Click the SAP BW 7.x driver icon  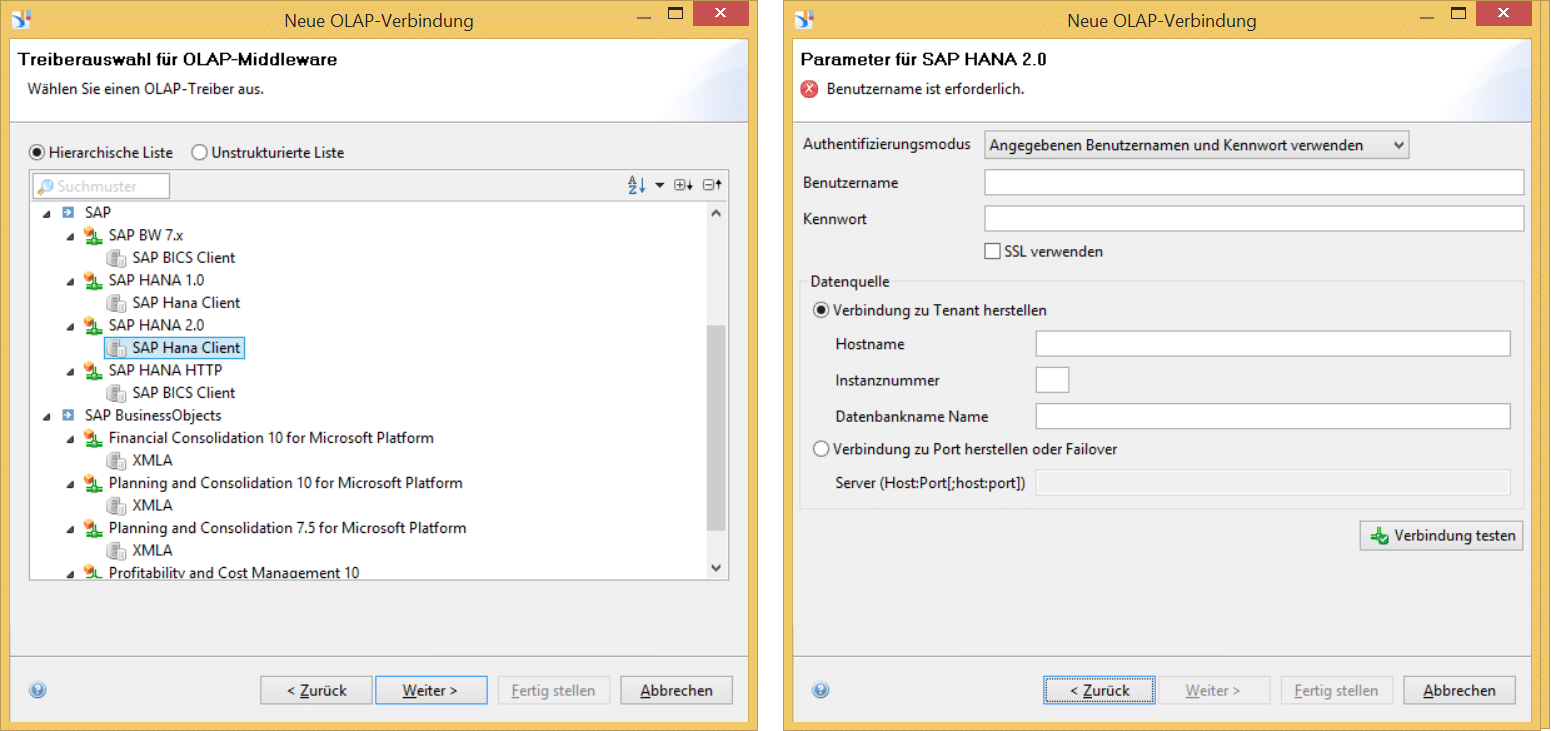click(92, 236)
